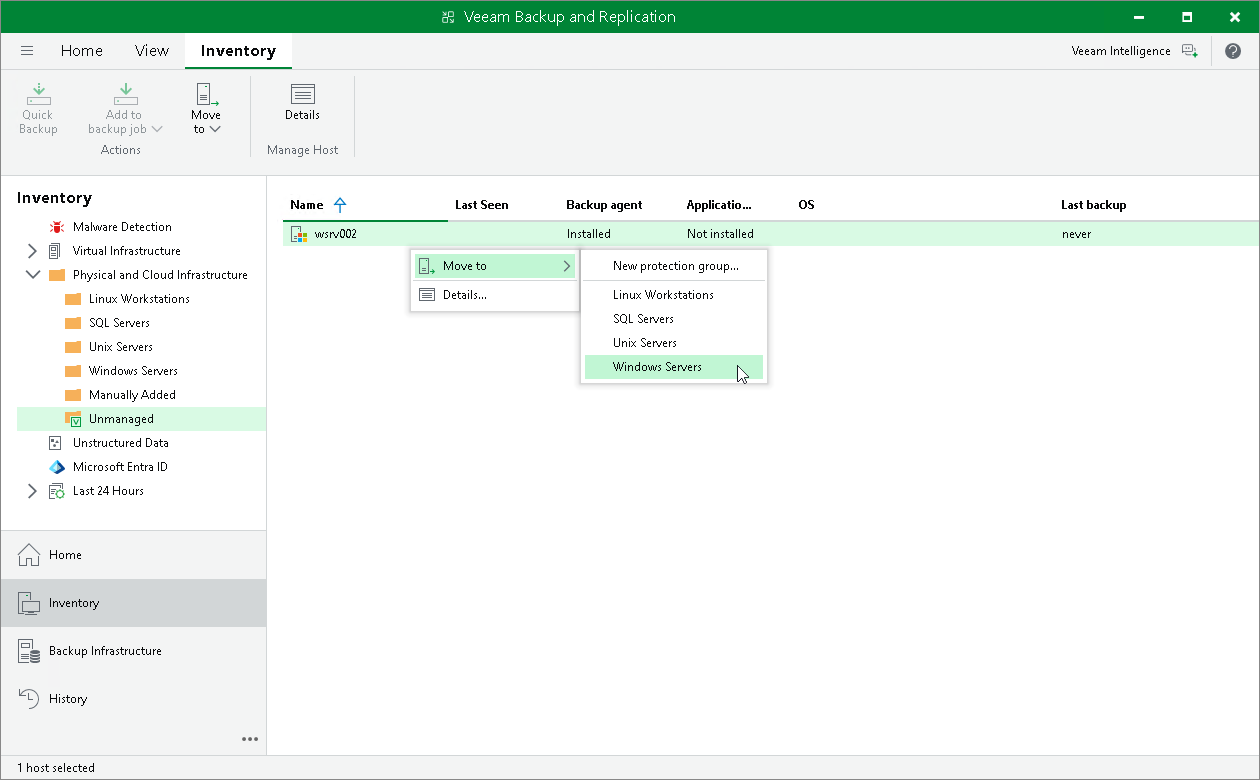
Task: Open the Add to backup job dropdown
Action: pos(125,109)
